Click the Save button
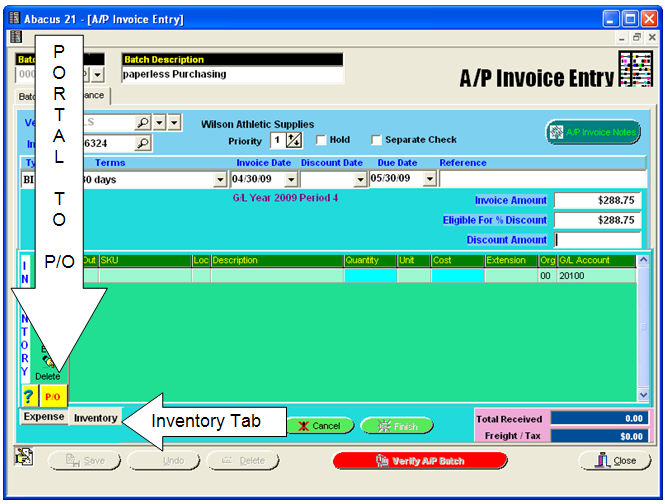 pyautogui.click(x=84, y=461)
